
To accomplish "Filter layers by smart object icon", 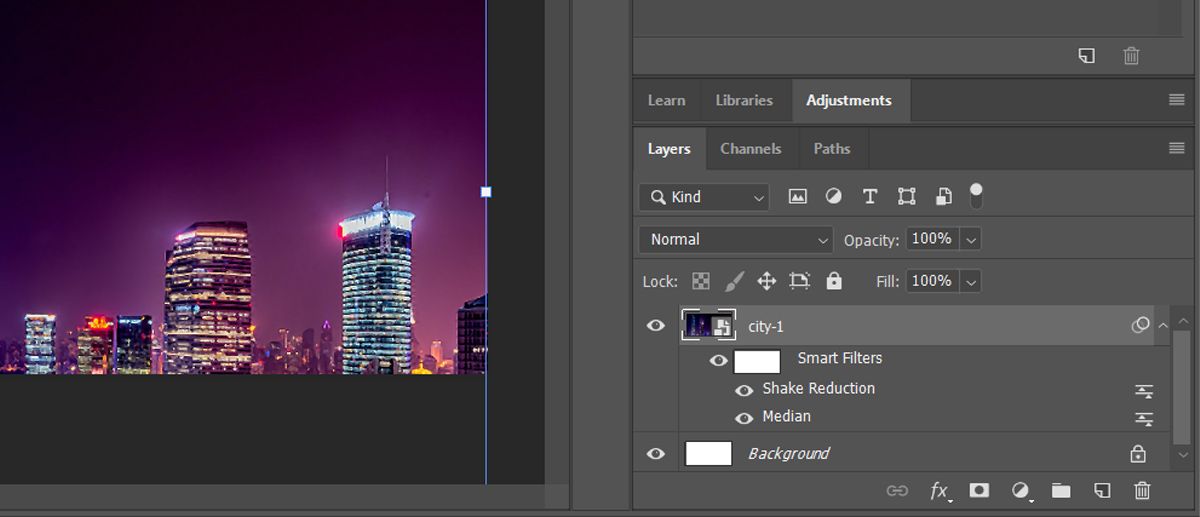I will pos(942,197).
